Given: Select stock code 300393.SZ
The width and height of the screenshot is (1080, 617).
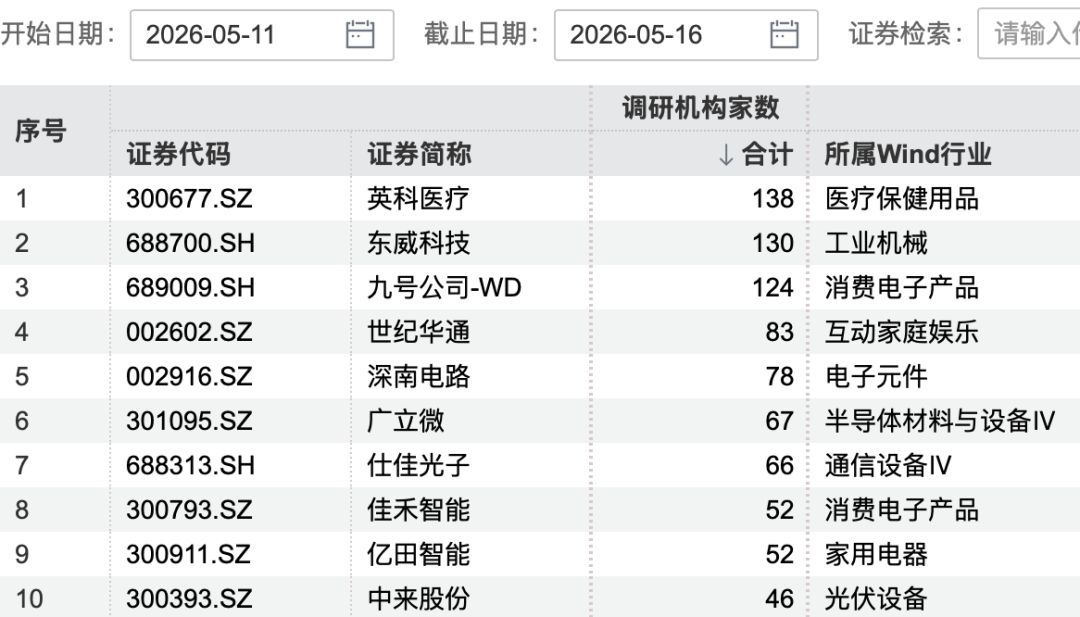Looking at the screenshot, I should (189, 598).
